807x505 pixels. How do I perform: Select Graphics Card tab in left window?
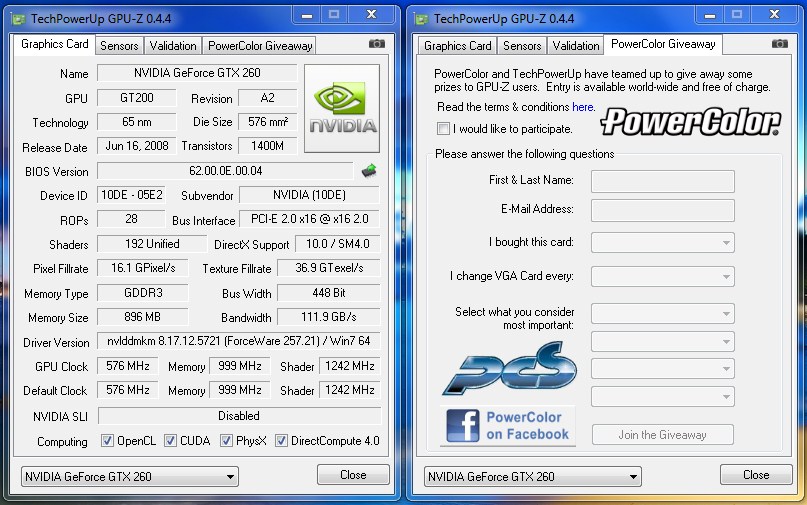click(x=55, y=44)
